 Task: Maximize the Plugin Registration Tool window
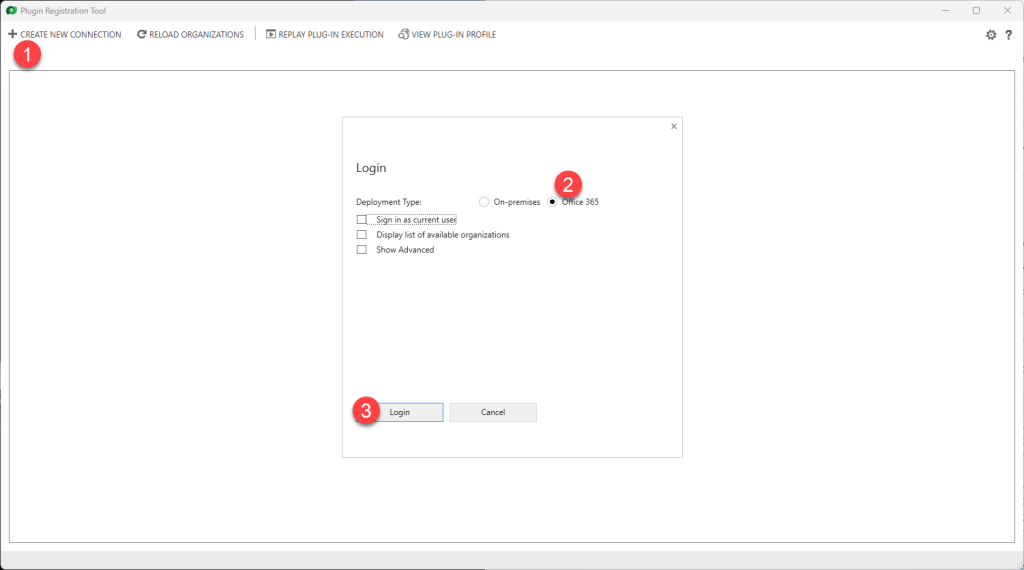976,10
